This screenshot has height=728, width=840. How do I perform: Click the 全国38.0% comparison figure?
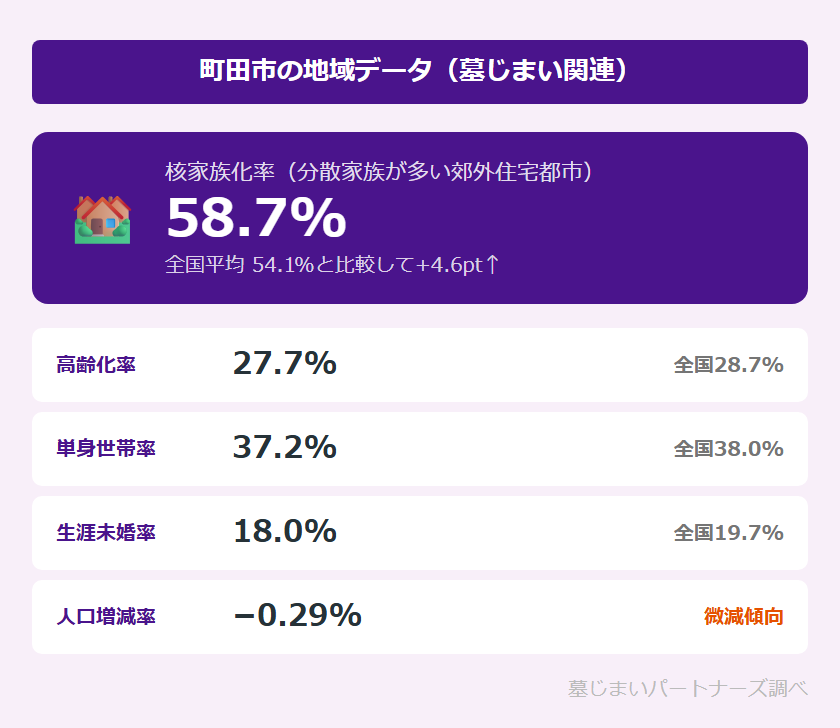728,449
